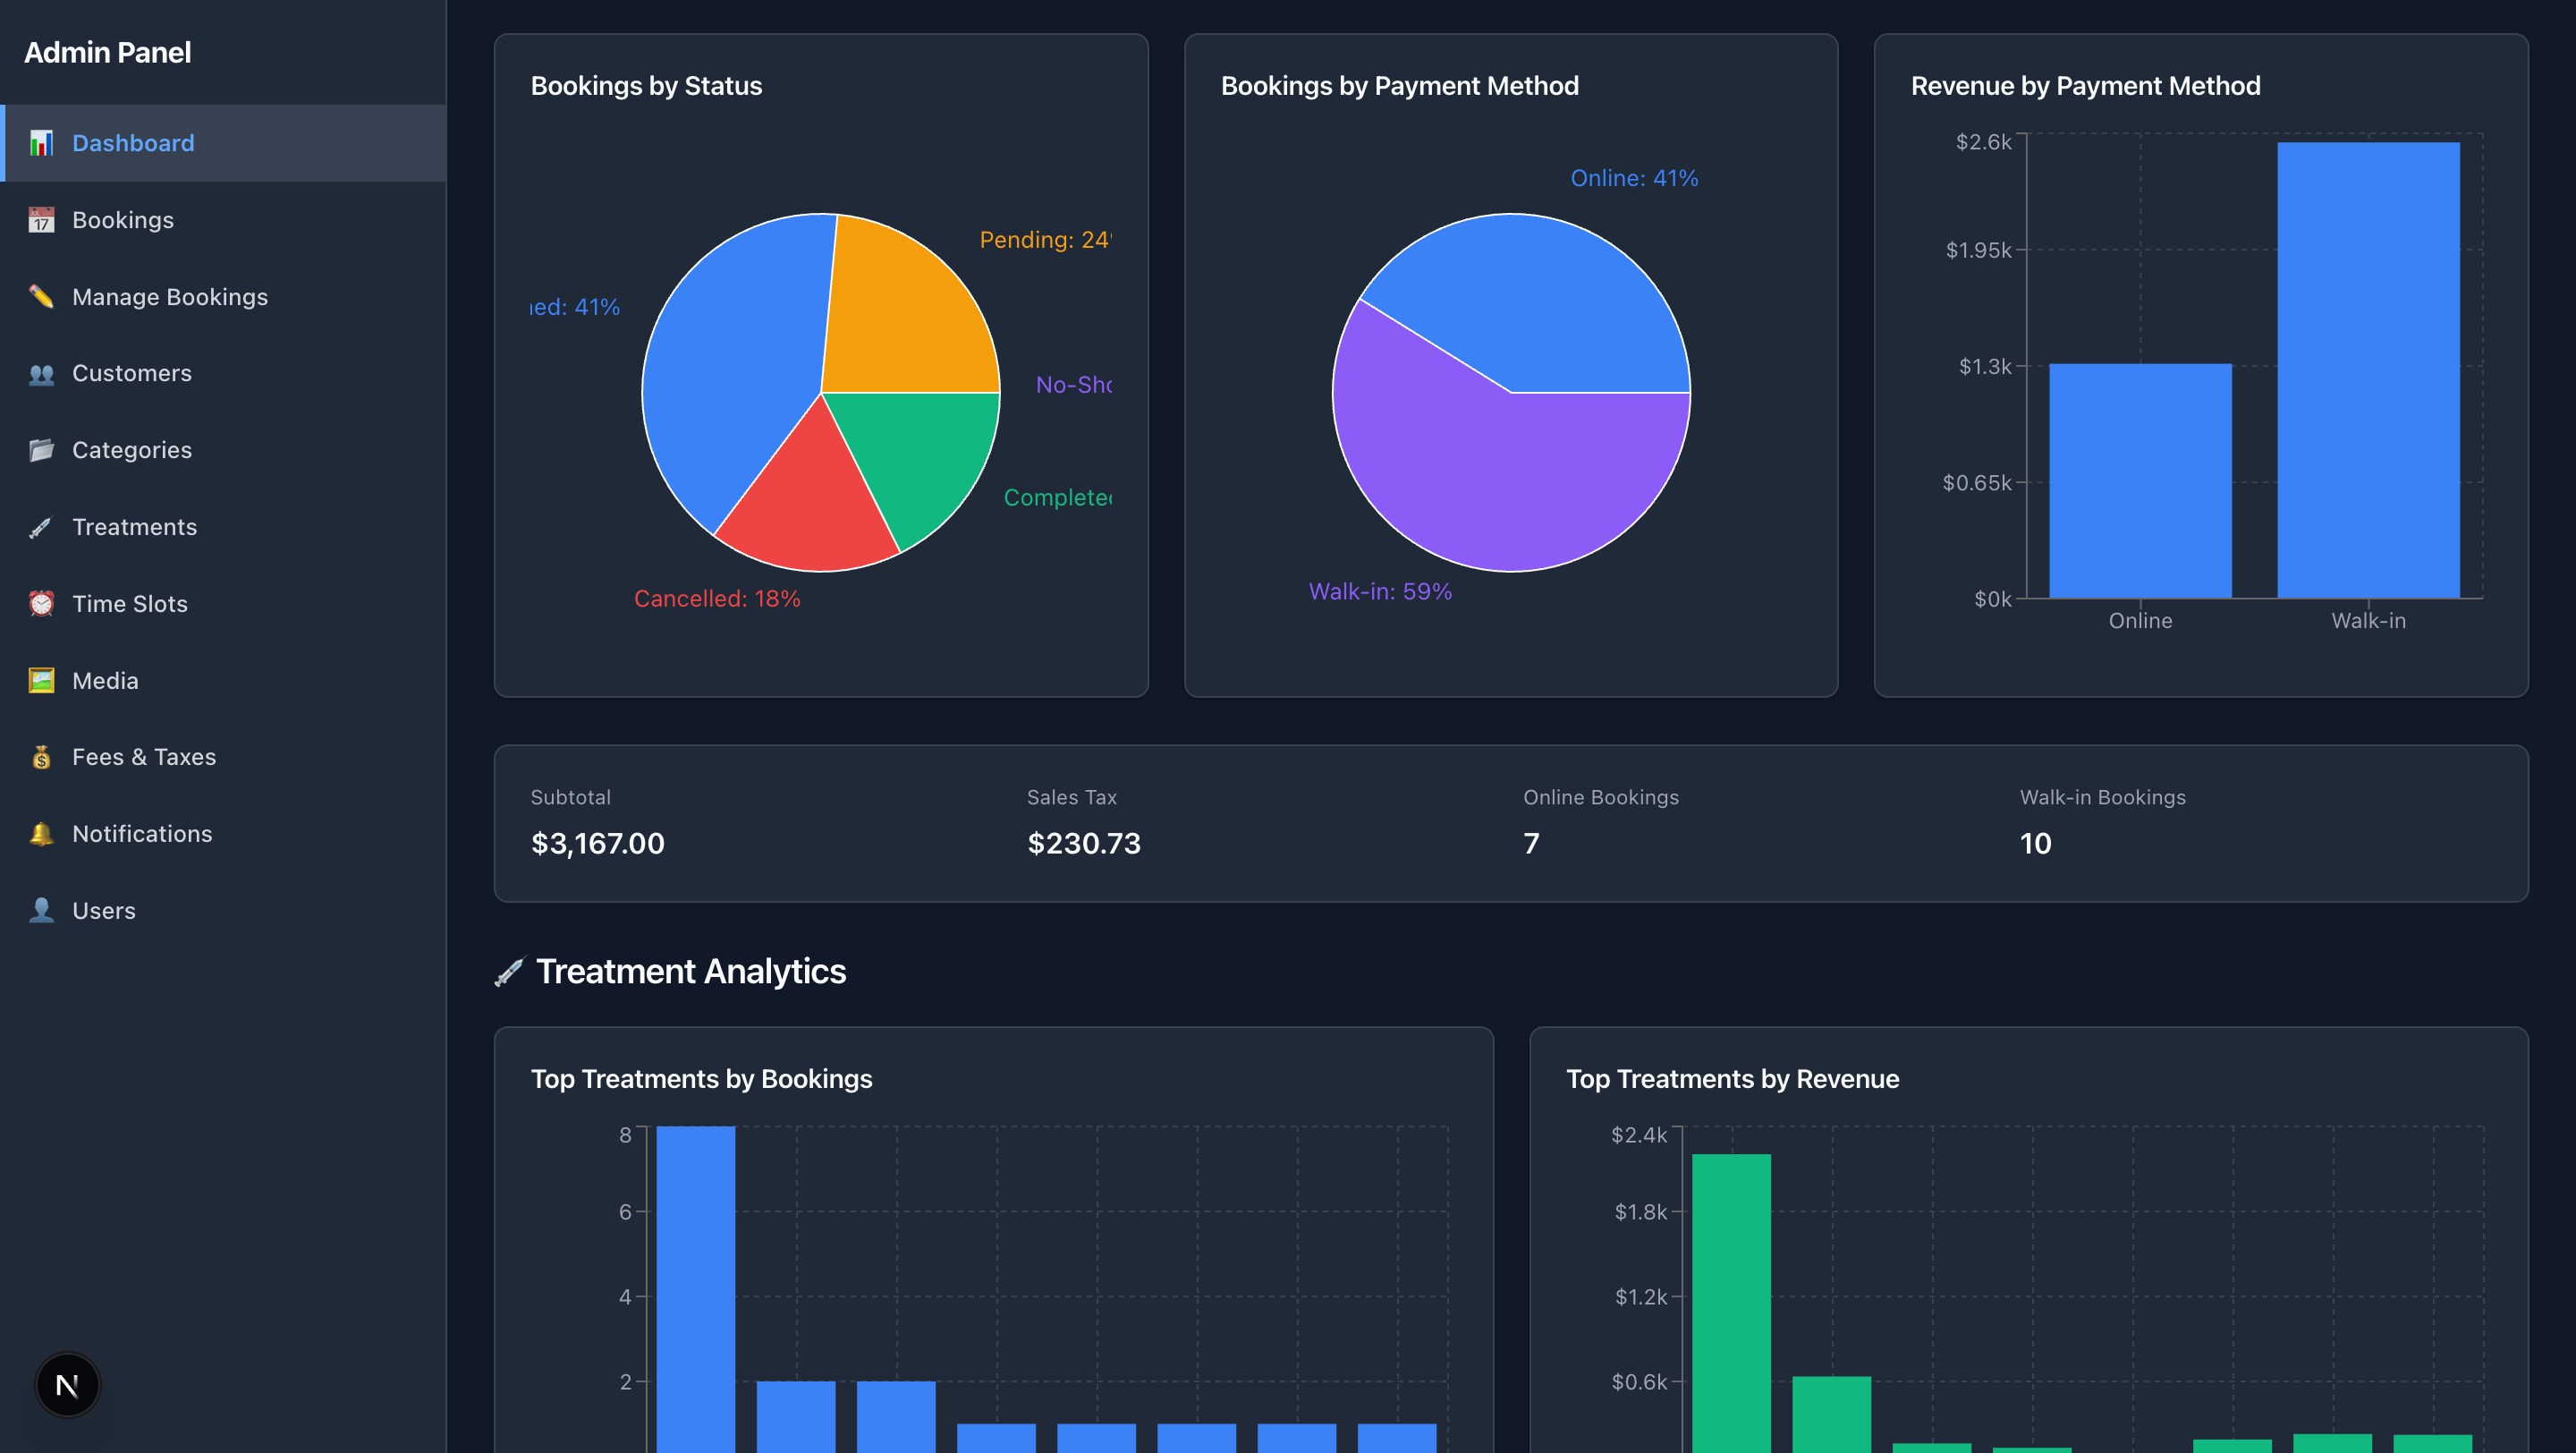Click the green revenue bar for top treatment

pyautogui.click(x=1730, y=1290)
